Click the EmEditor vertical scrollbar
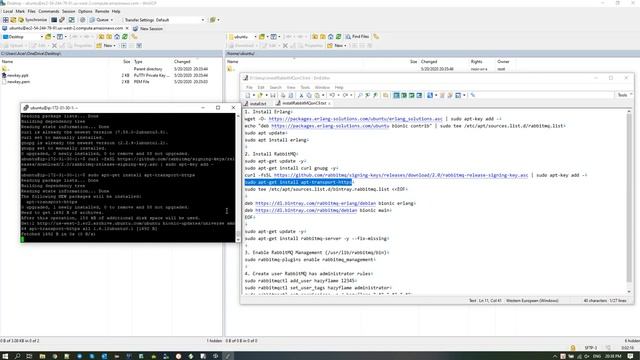Viewport: 640px width, 360px height. click(629, 201)
